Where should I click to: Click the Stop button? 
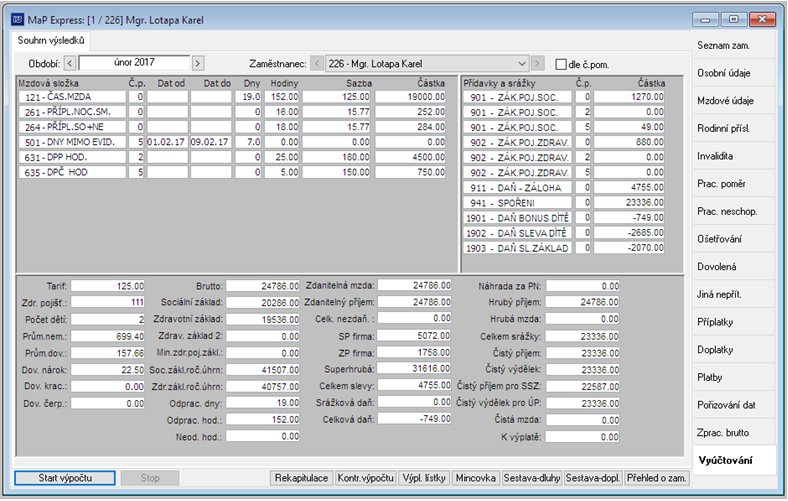coord(150,477)
